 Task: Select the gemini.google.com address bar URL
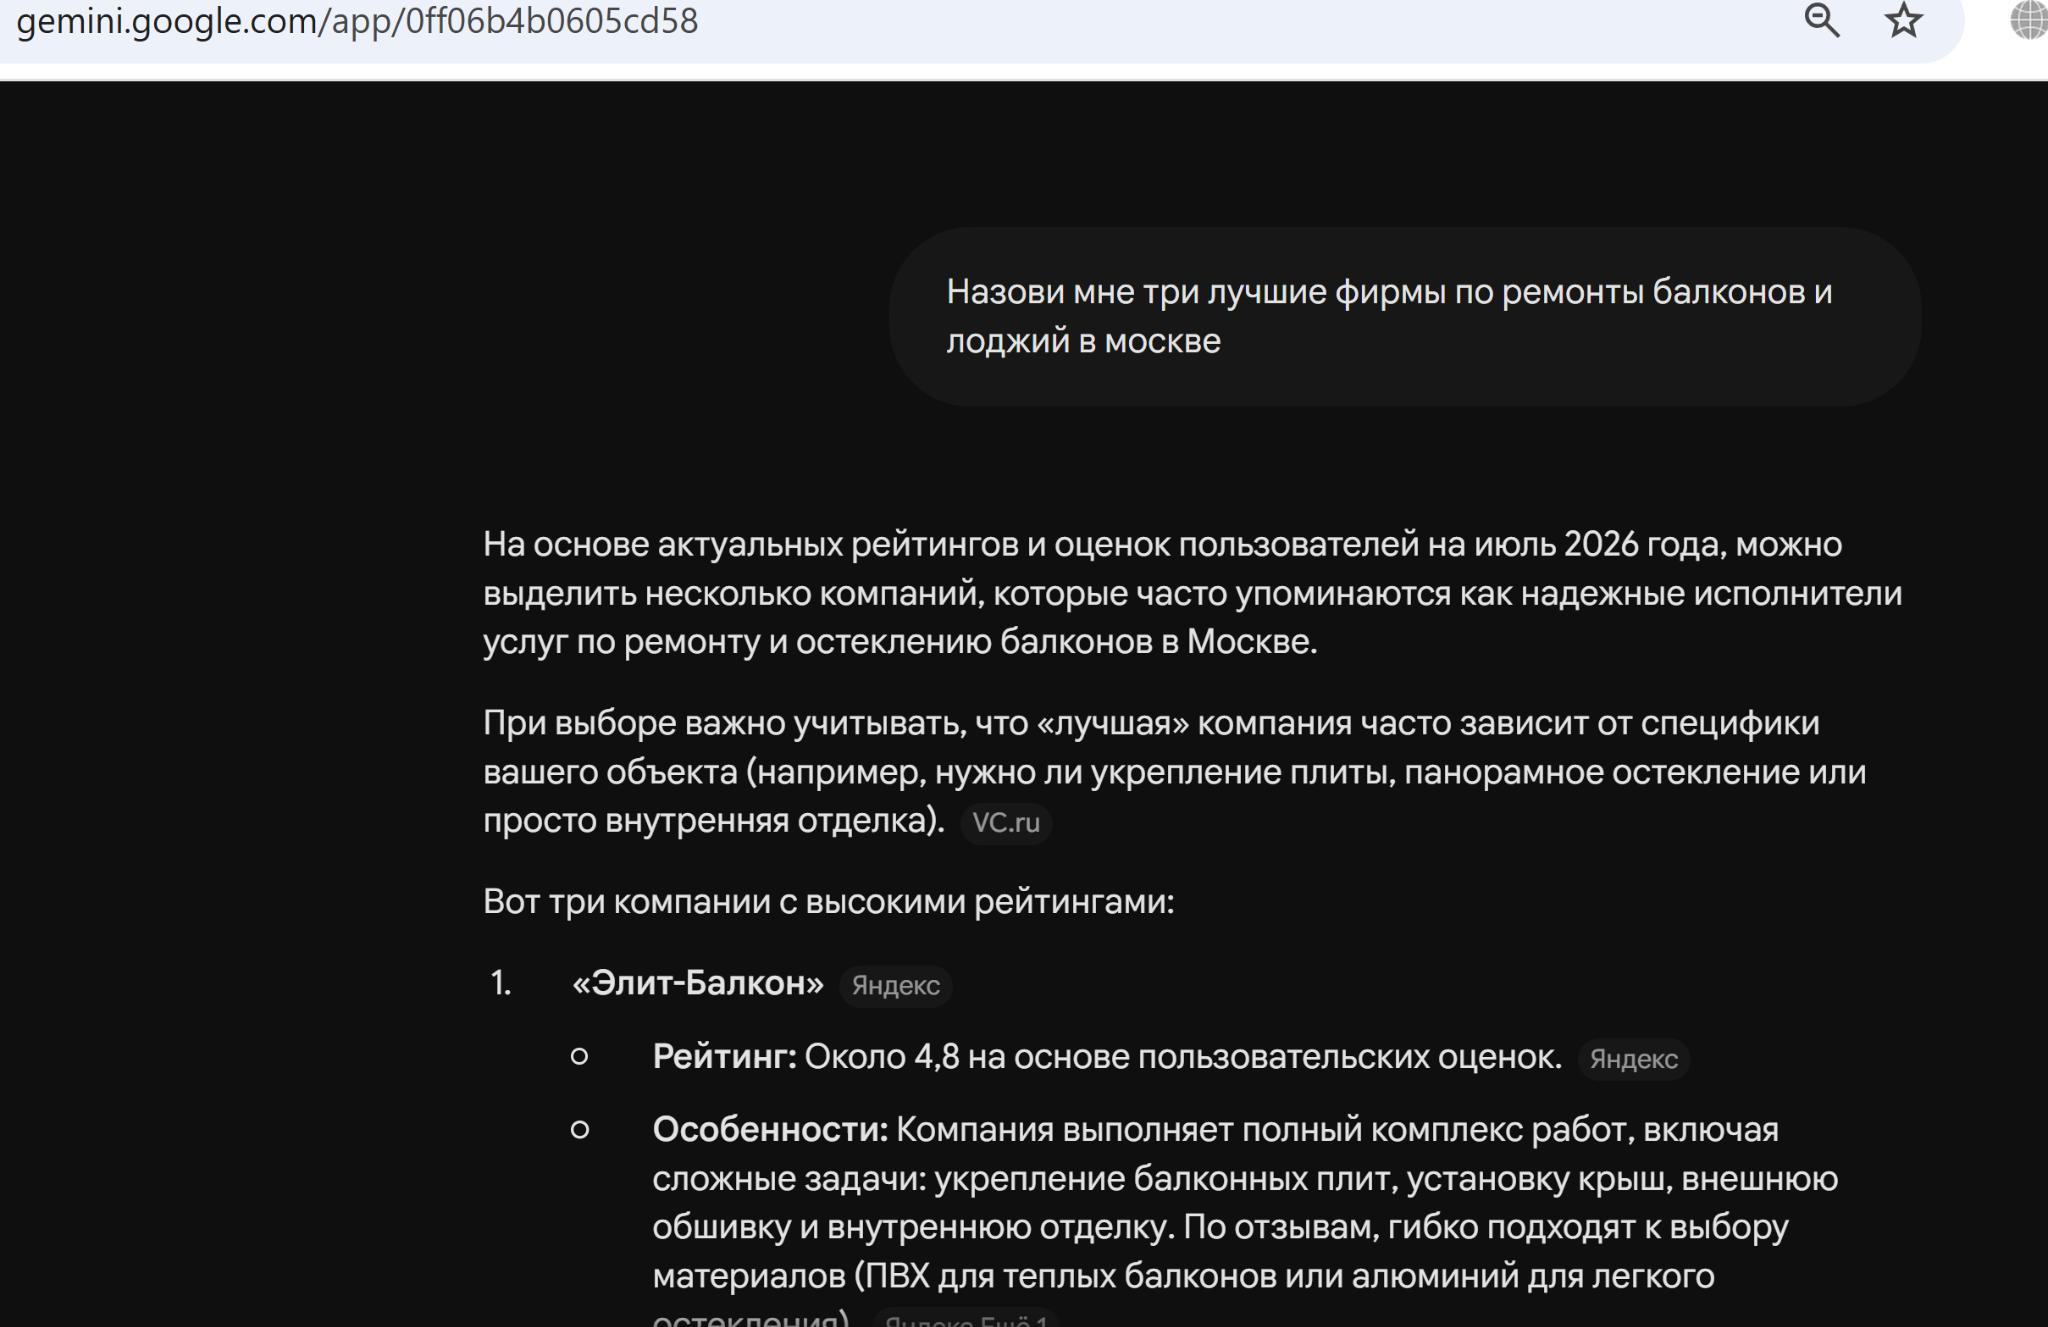pyautogui.click(x=357, y=21)
